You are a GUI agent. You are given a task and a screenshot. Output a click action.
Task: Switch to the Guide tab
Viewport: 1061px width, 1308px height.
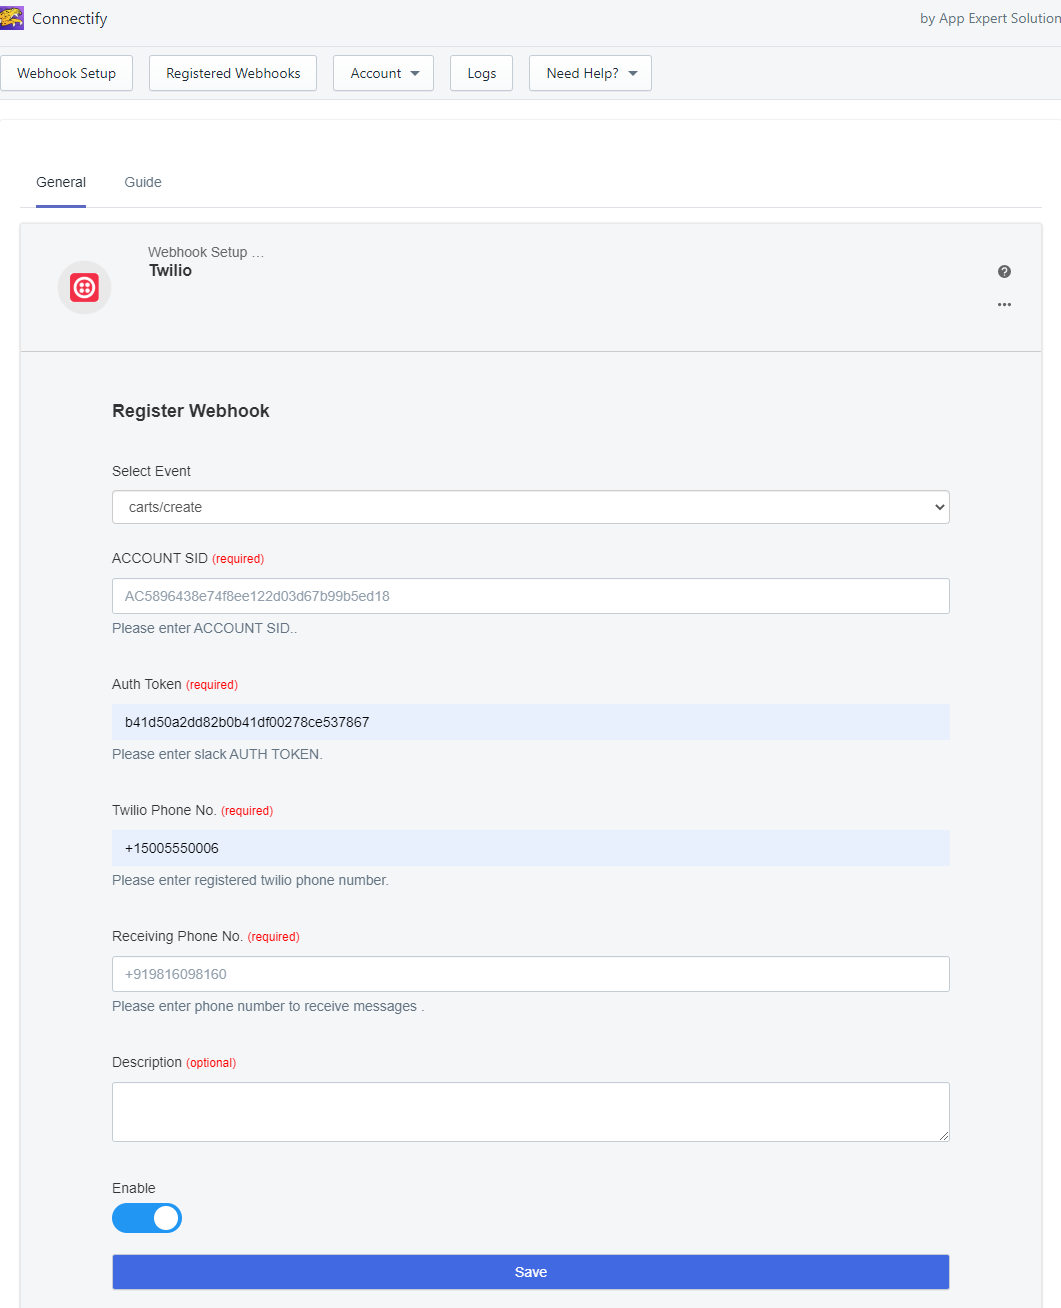click(143, 182)
